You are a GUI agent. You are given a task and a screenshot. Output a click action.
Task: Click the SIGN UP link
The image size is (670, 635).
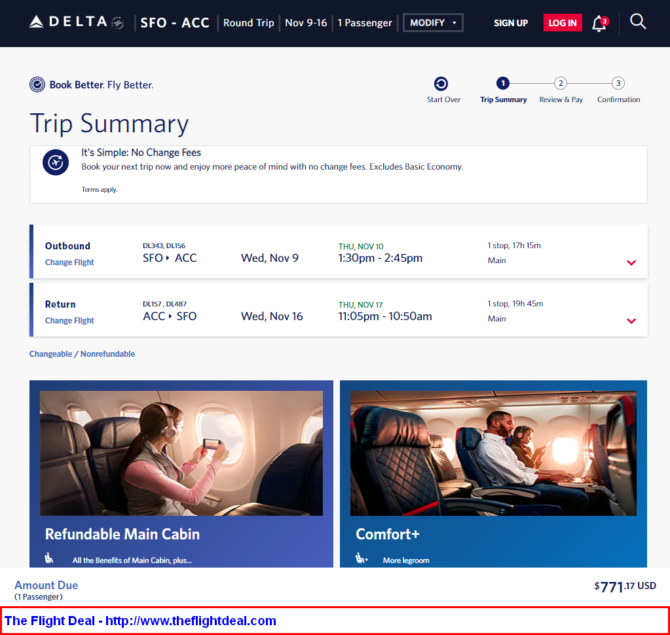coord(511,23)
